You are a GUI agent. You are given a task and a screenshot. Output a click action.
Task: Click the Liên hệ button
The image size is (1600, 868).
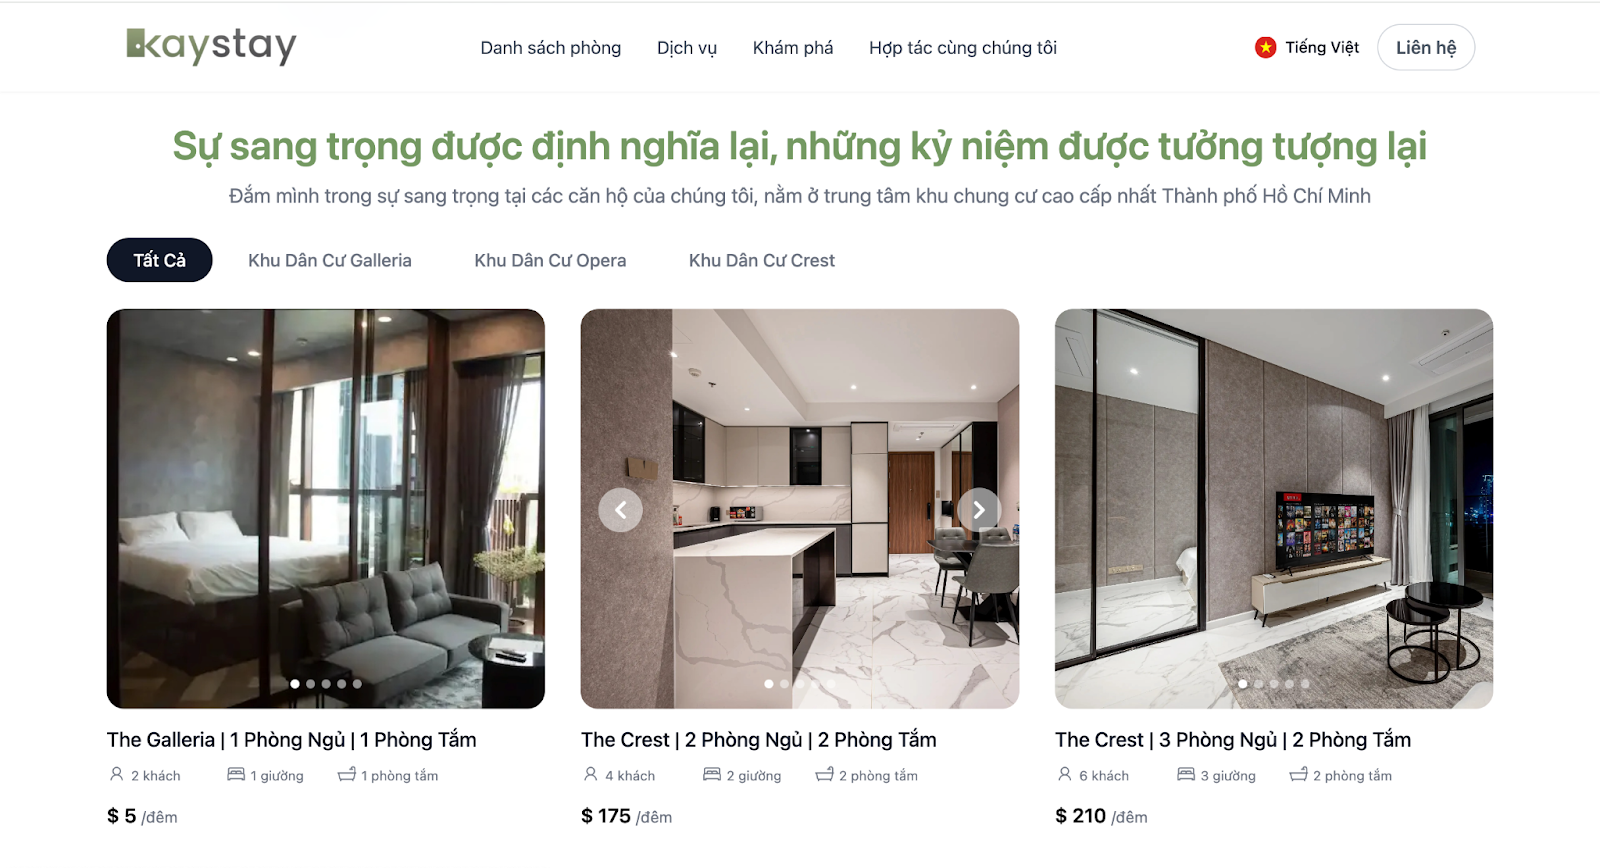pyautogui.click(x=1426, y=47)
